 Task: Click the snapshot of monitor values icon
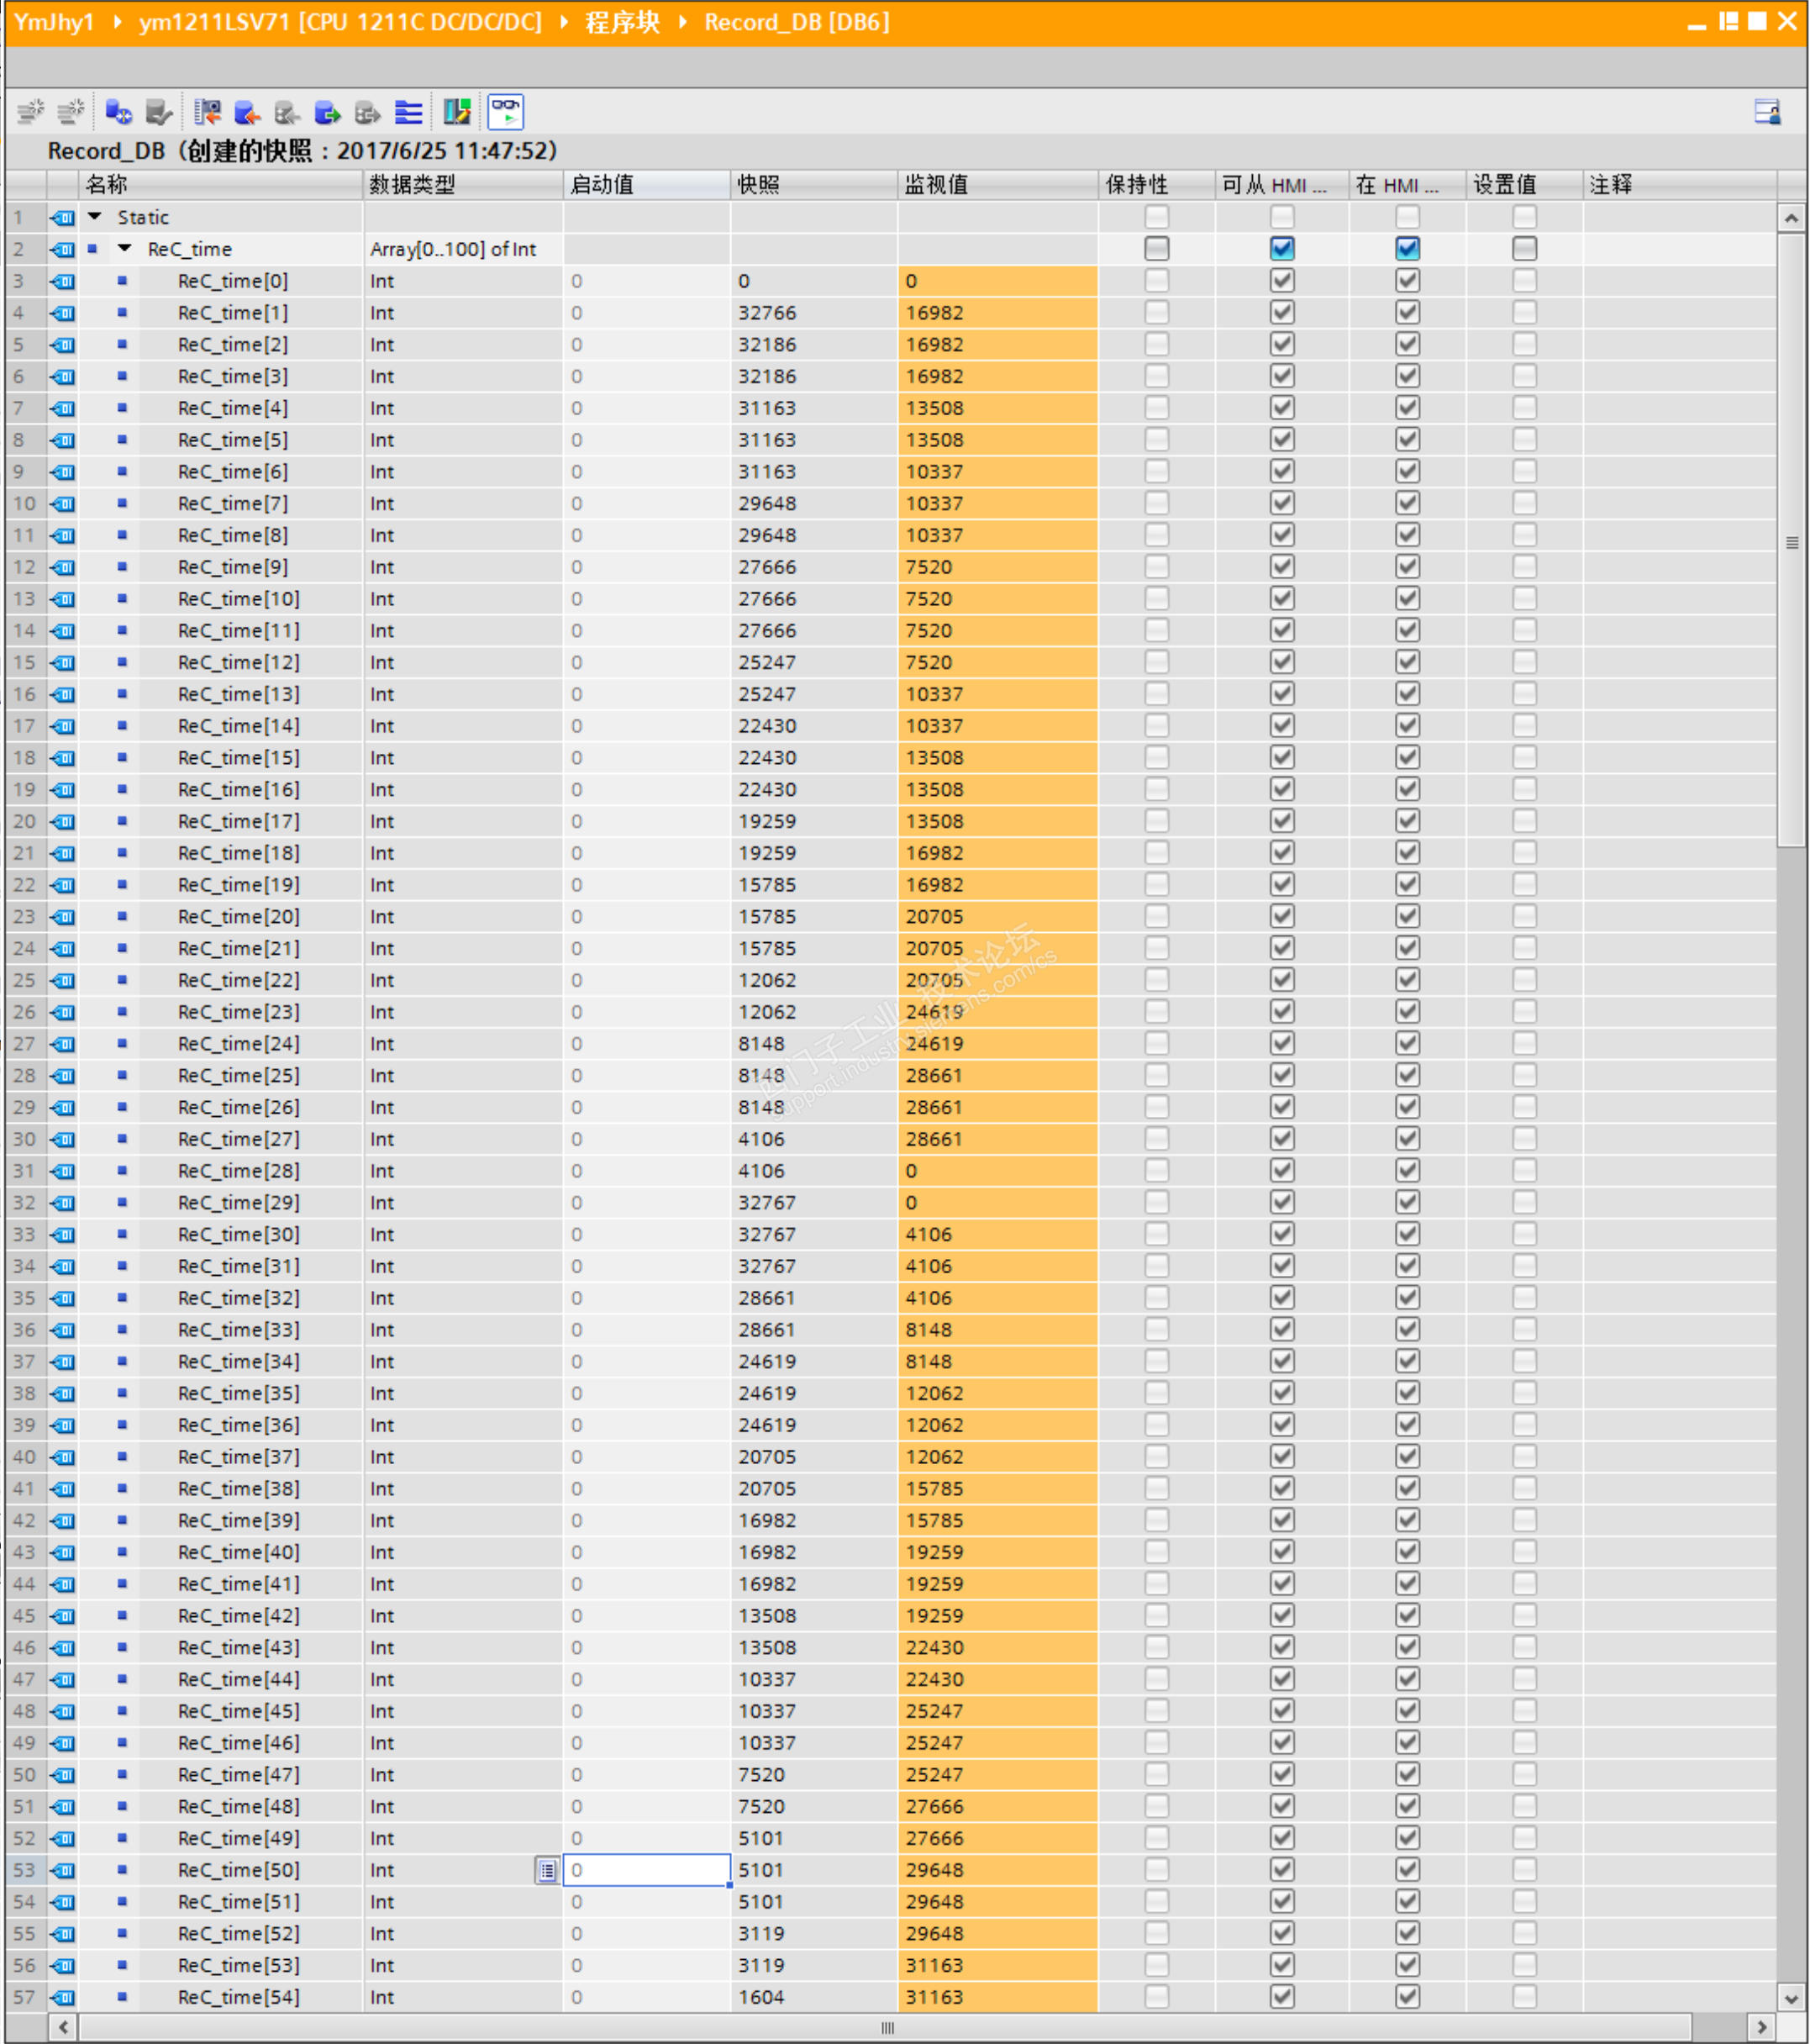click(x=207, y=112)
